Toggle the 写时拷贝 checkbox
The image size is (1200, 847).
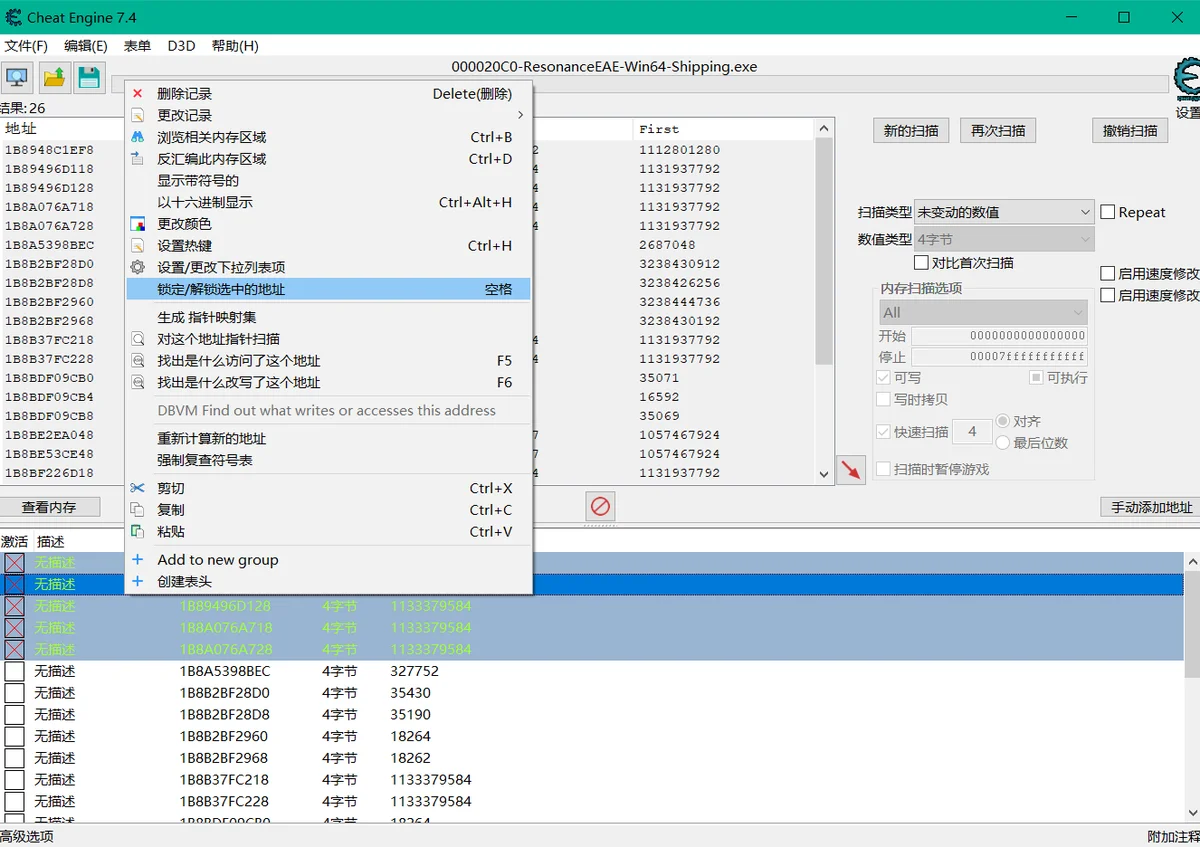pyautogui.click(x=883, y=400)
